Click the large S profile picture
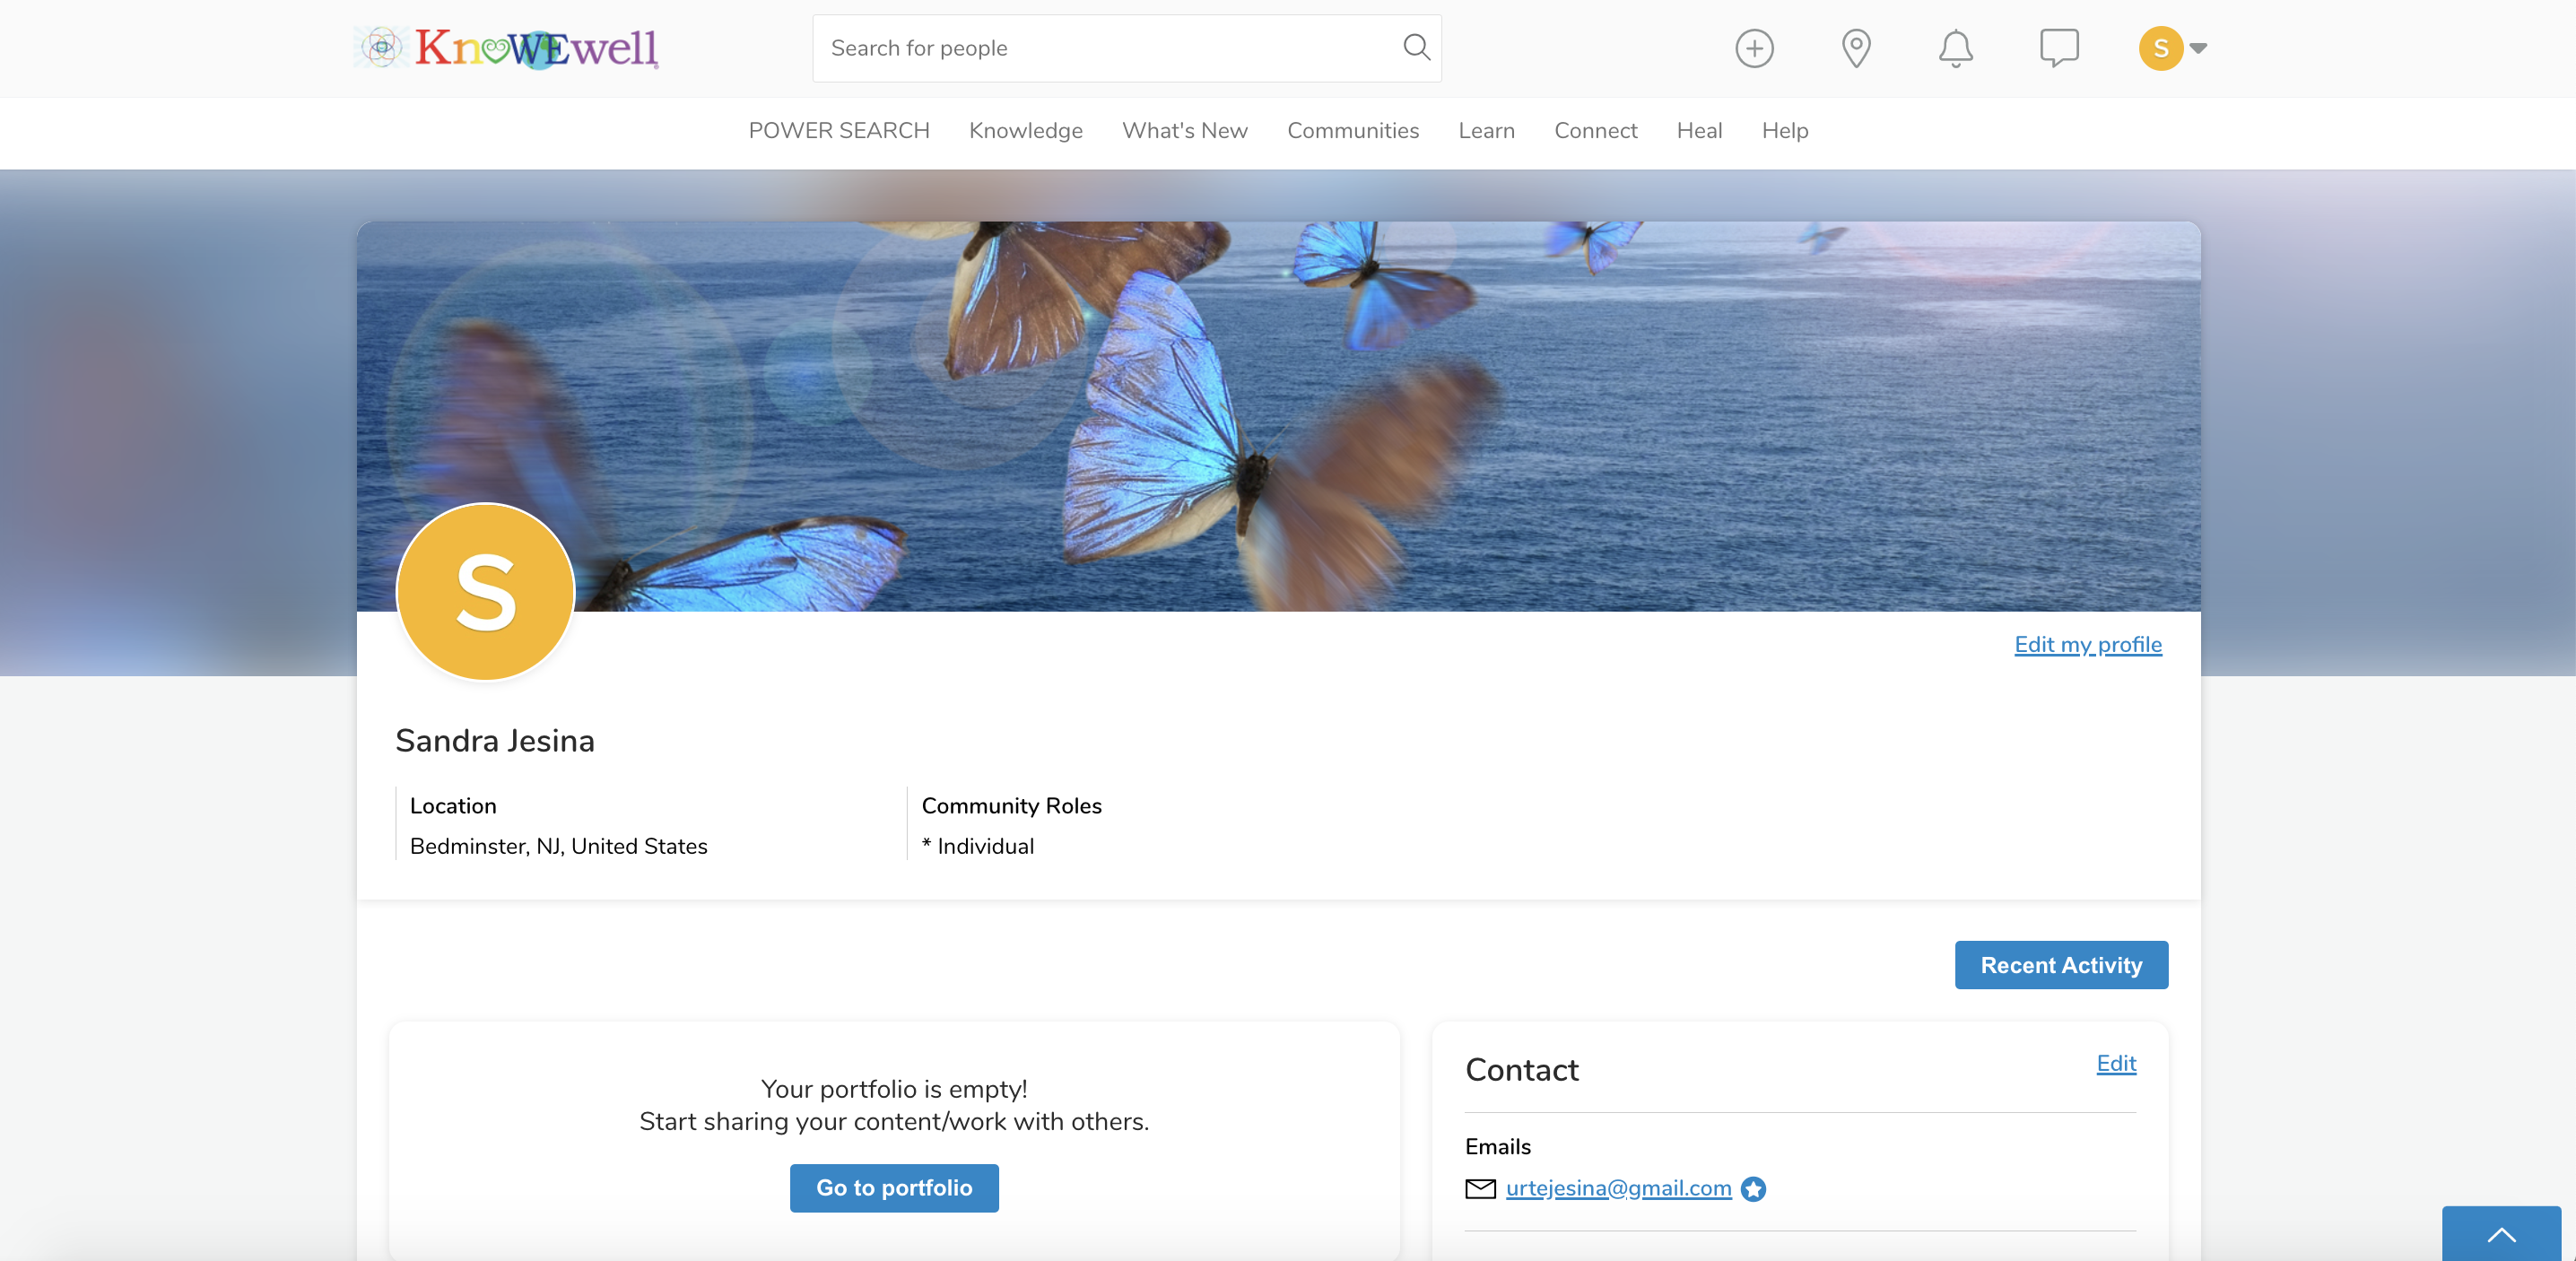Screen dimensions: 2576x1261 tap(486, 592)
